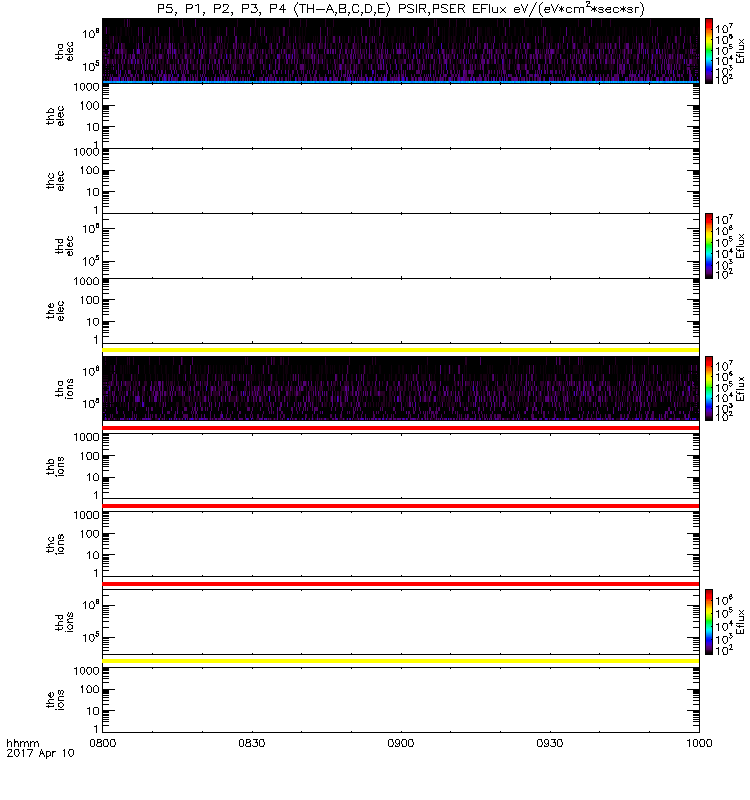Select the "tha elec" panel label
750x800 pixels.
pyautogui.click(x=65, y=51)
